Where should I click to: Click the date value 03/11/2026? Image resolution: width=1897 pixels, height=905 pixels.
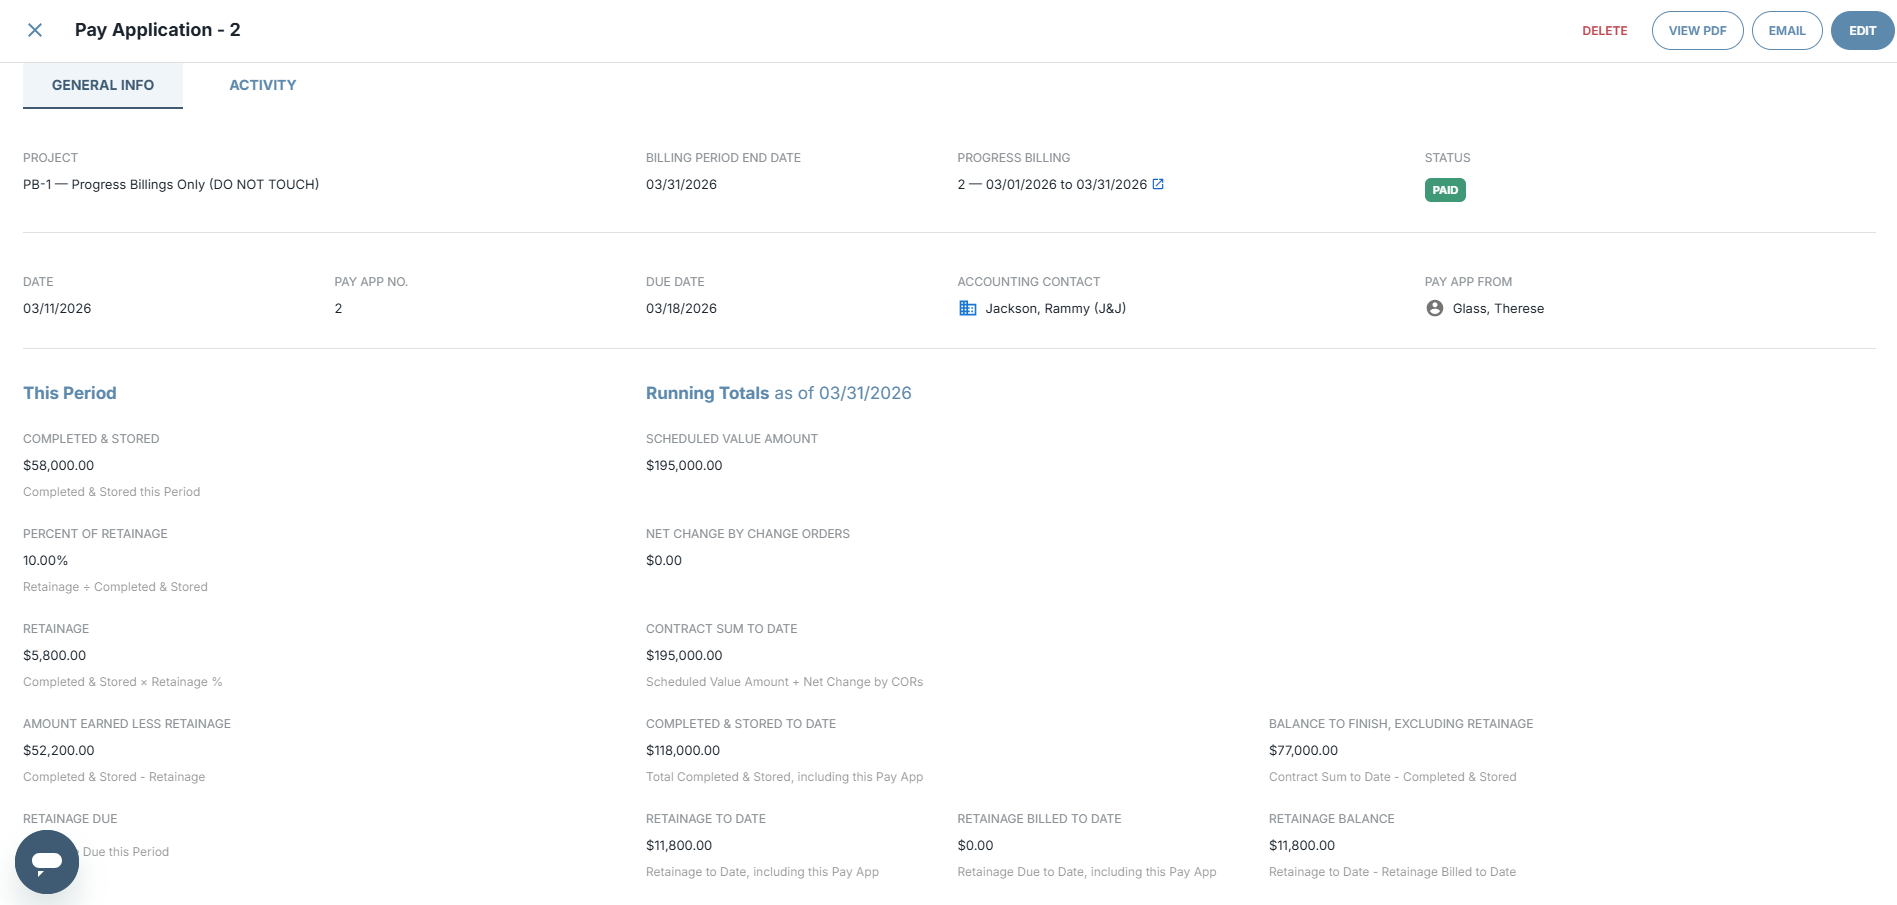[57, 308]
